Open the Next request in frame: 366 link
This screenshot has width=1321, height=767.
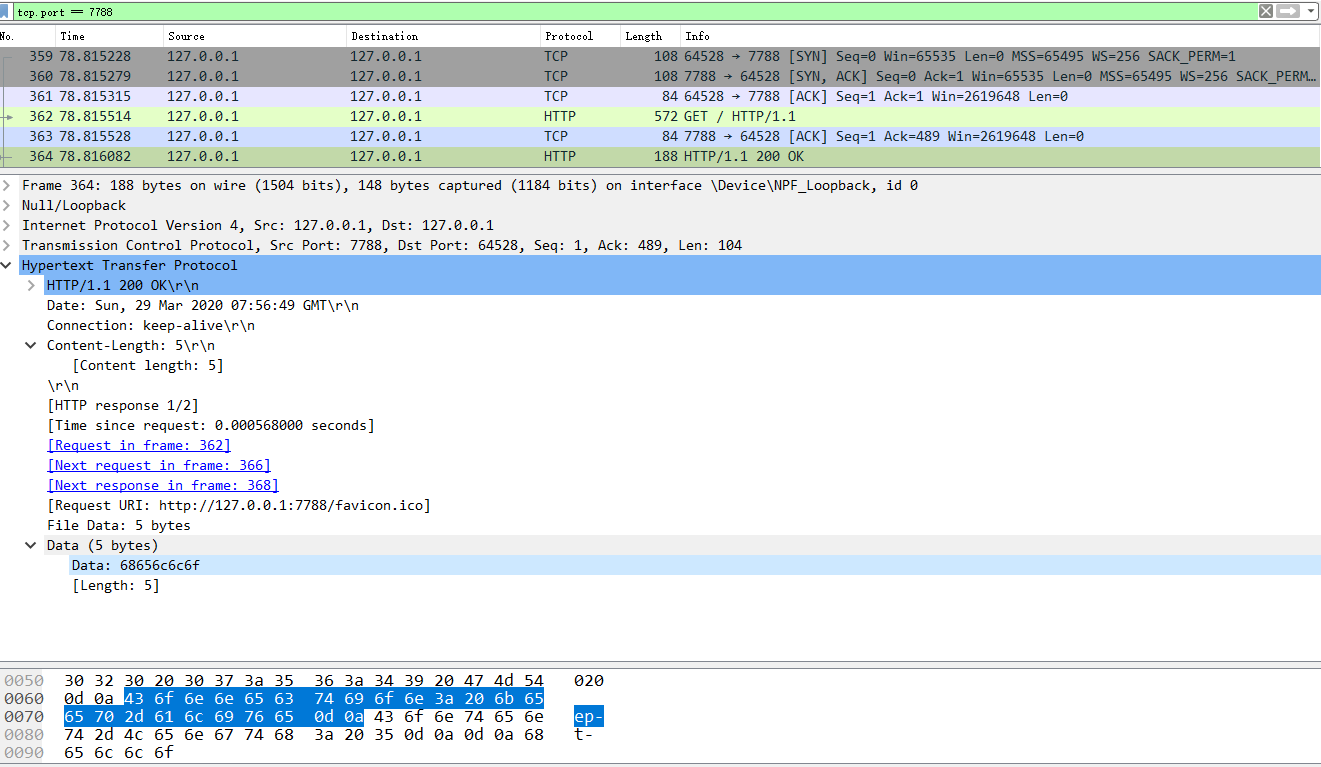[159, 465]
